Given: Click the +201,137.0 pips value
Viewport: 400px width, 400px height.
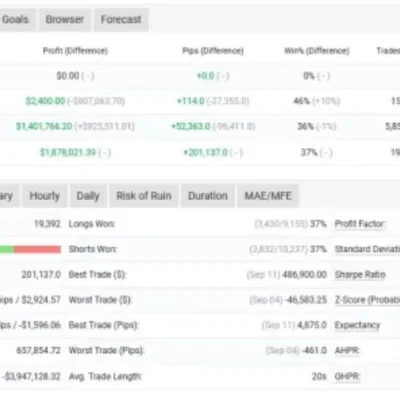Looking at the screenshot, I should [205, 152].
